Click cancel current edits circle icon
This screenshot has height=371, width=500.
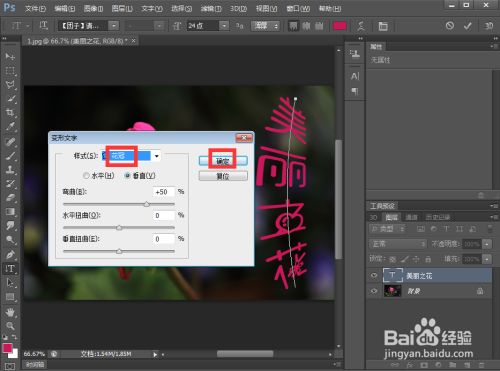click(x=450, y=26)
